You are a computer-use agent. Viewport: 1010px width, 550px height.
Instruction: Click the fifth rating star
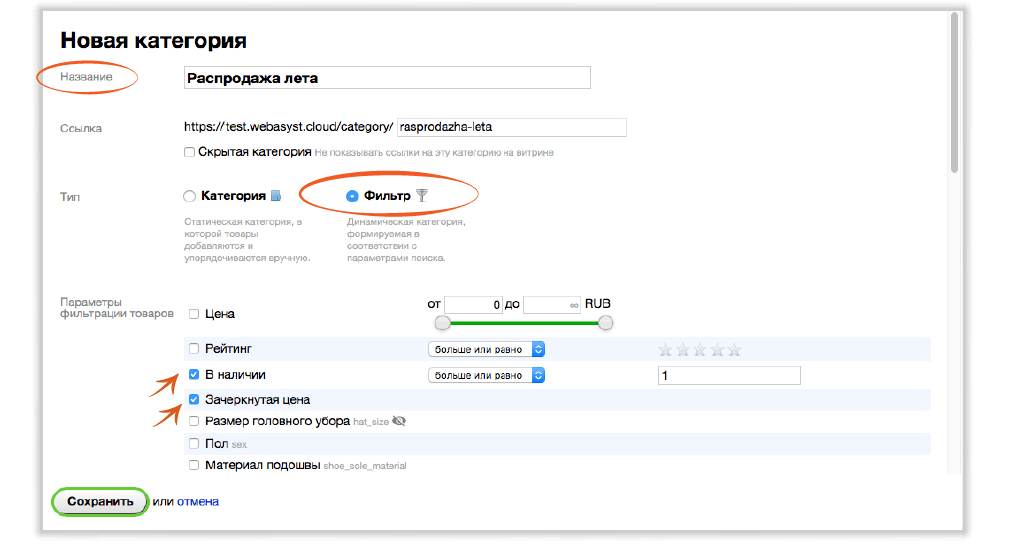(x=734, y=349)
